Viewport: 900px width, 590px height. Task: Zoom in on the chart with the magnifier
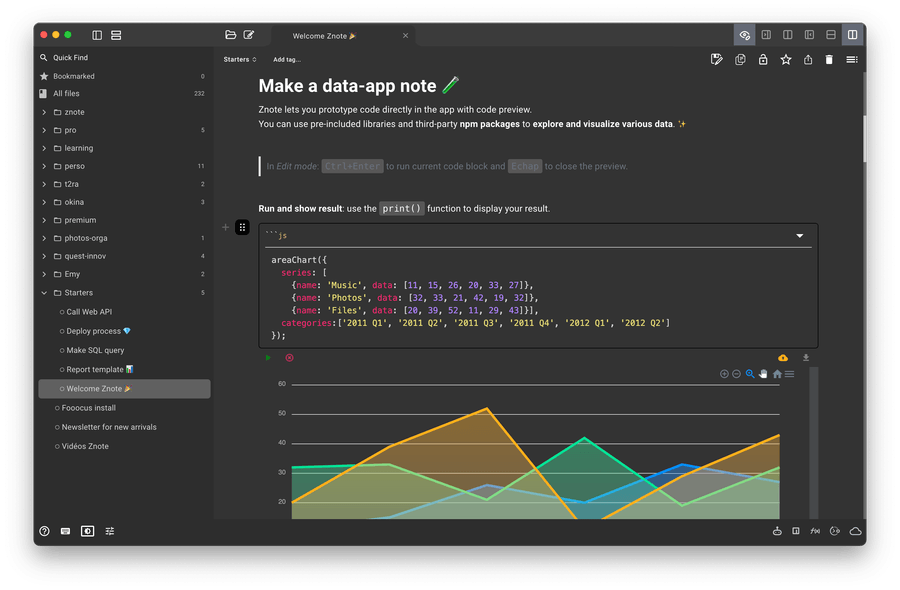pyautogui.click(x=750, y=373)
